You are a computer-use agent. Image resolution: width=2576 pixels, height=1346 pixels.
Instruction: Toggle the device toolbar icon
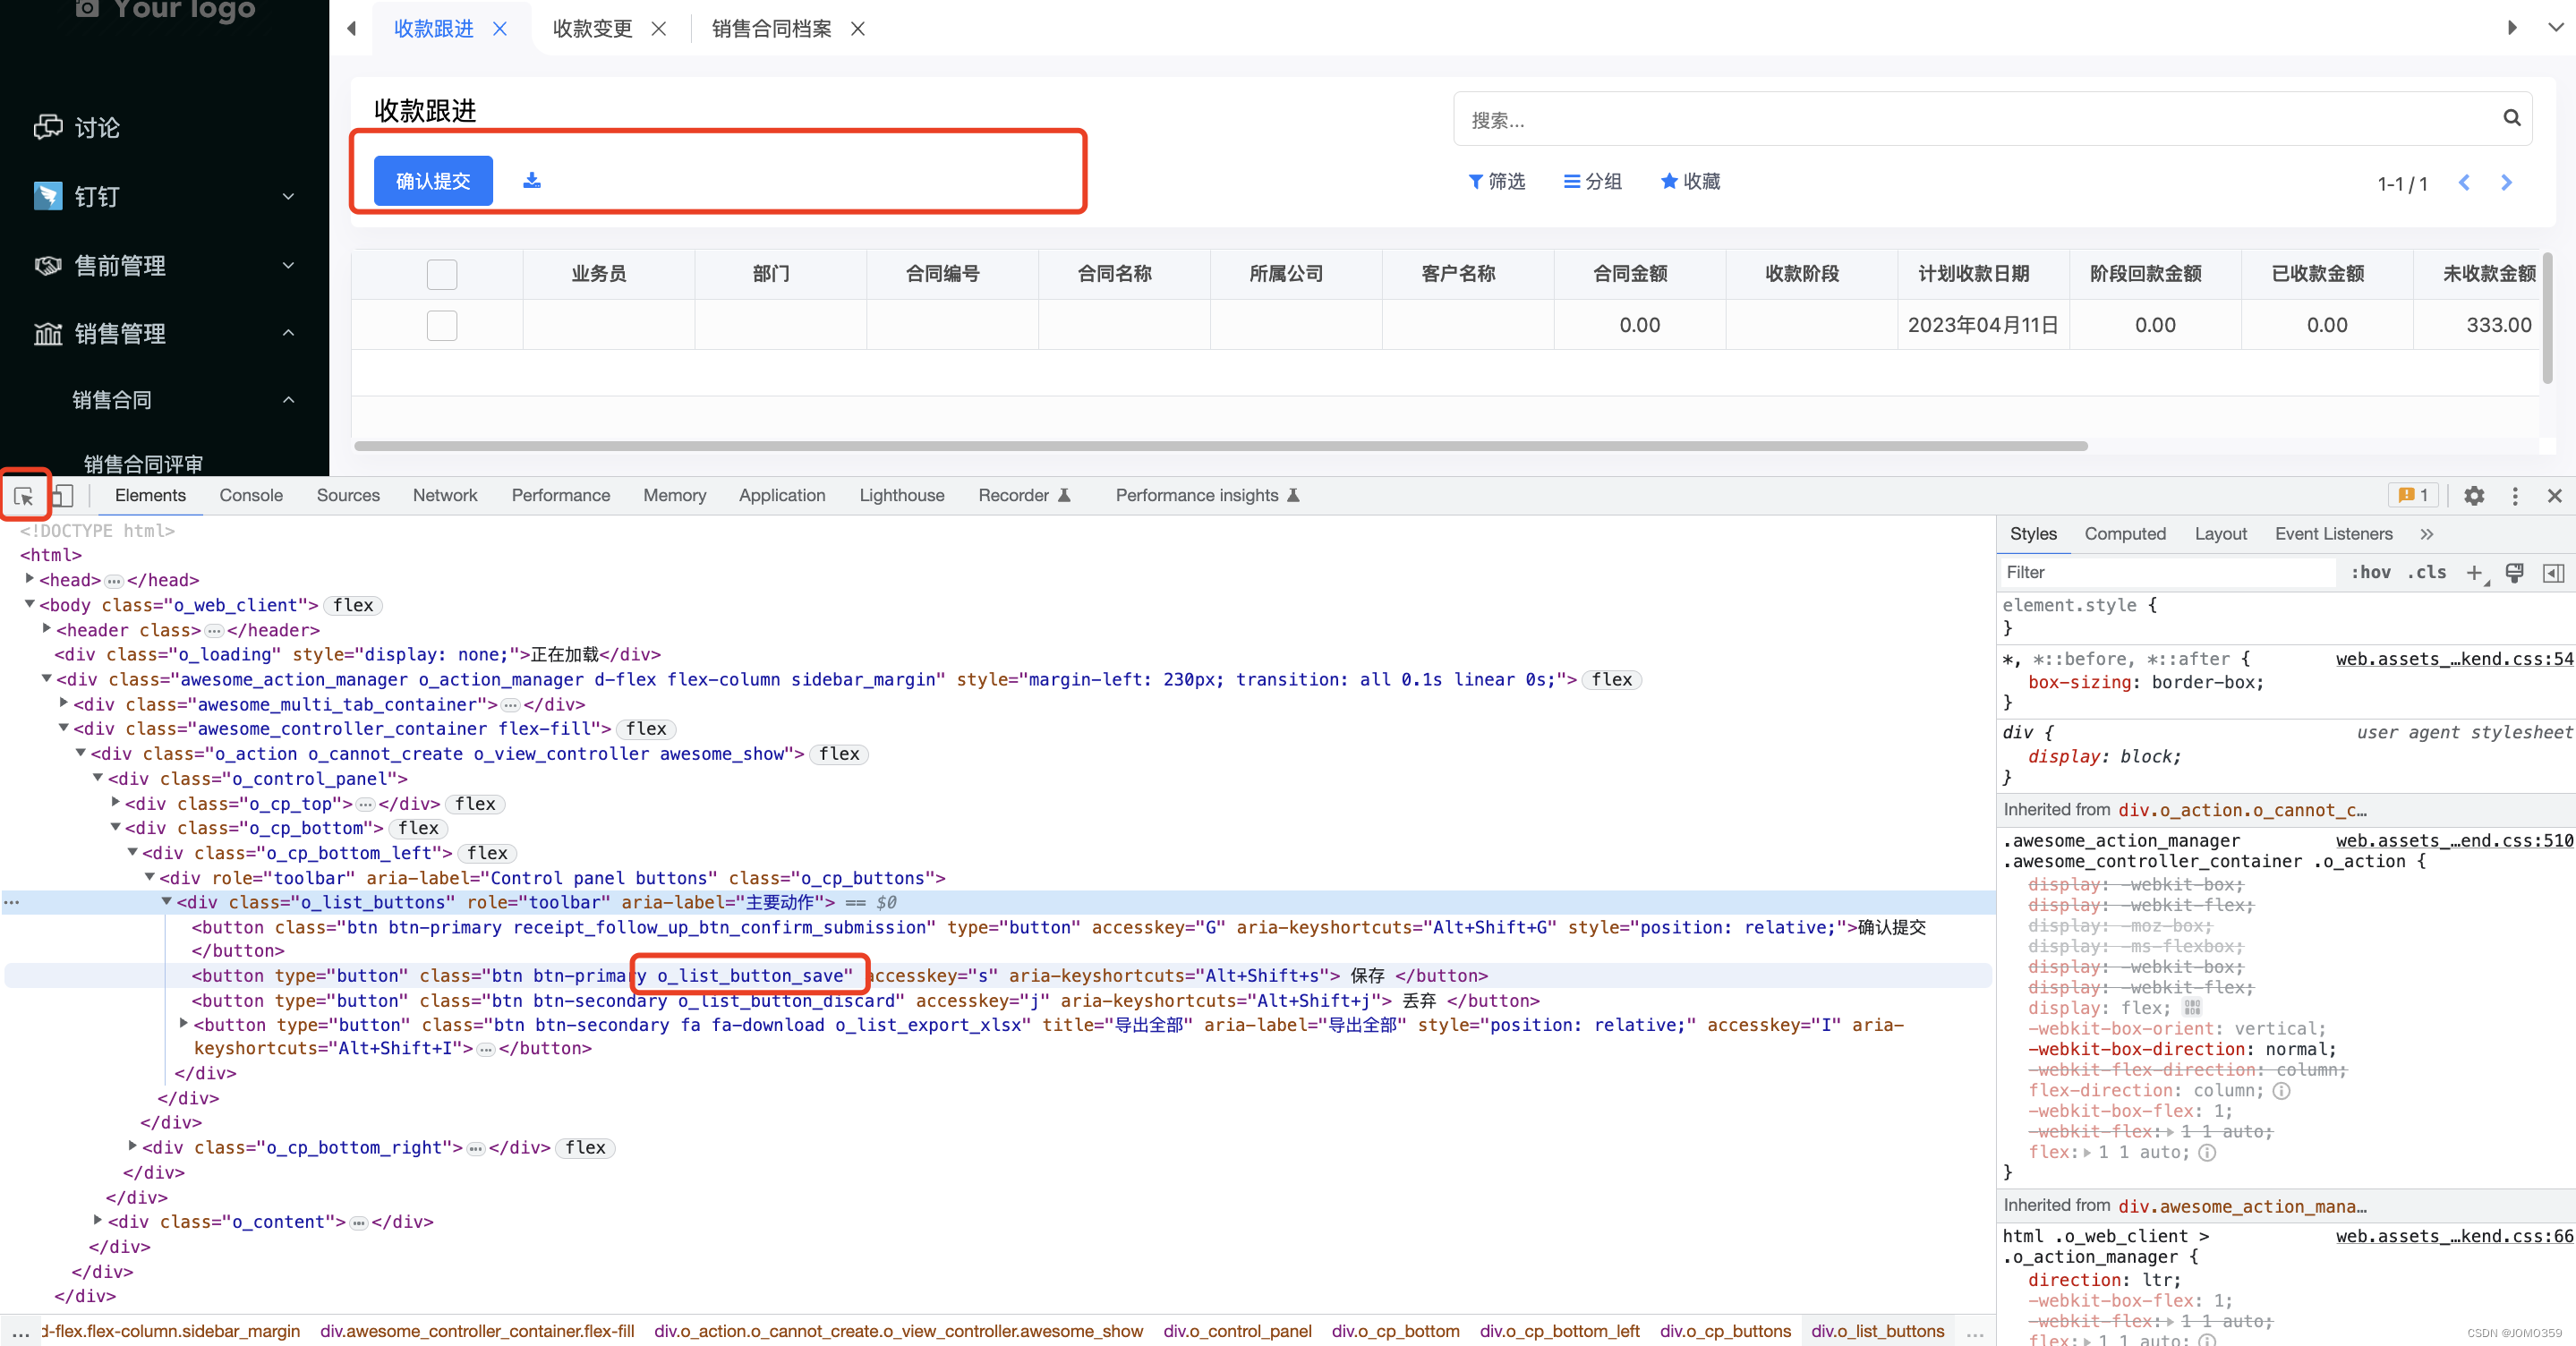tap(63, 496)
